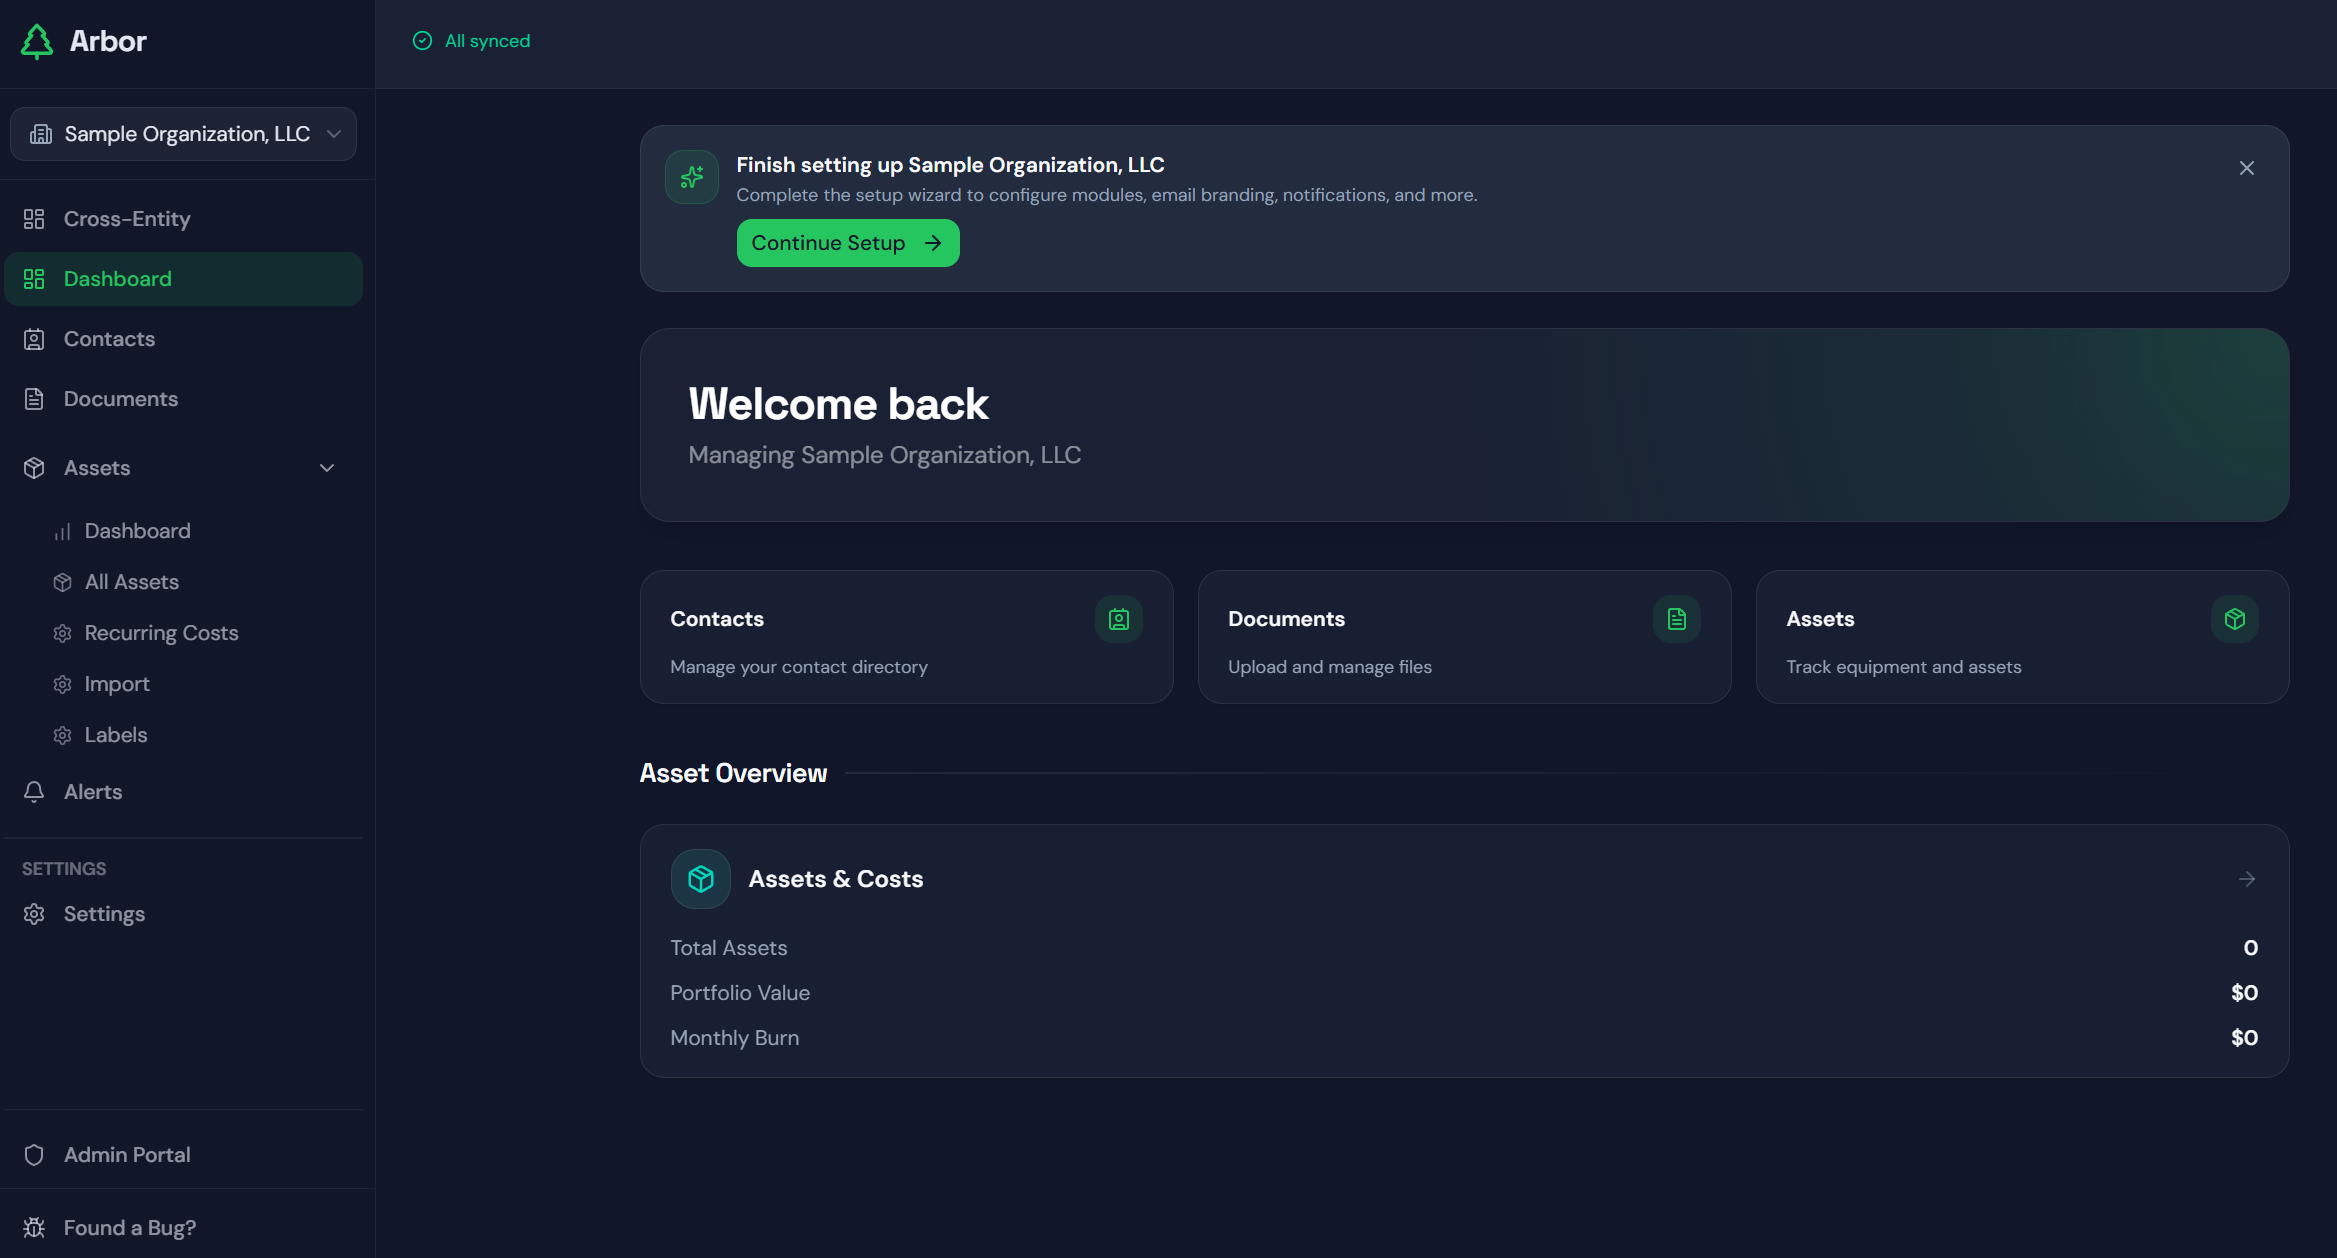Go to Cross-Entity in sidebar
Image resolution: width=2337 pixels, height=1258 pixels.
pyautogui.click(x=127, y=219)
